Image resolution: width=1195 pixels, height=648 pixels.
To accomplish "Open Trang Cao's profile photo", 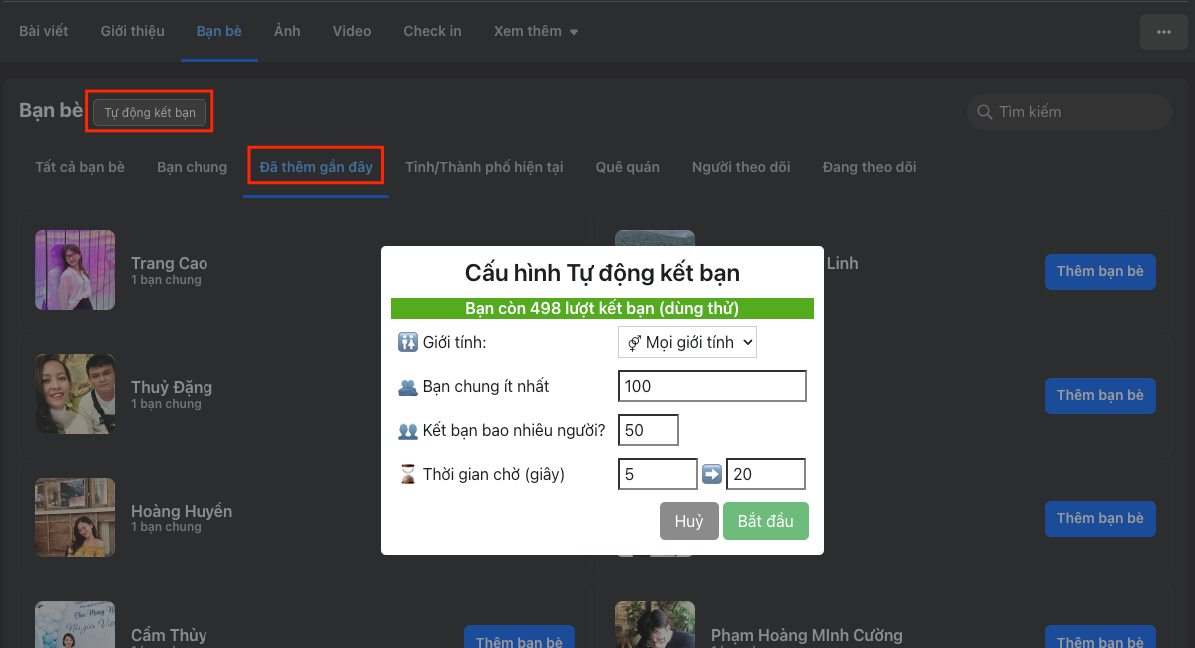I will 75,270.
